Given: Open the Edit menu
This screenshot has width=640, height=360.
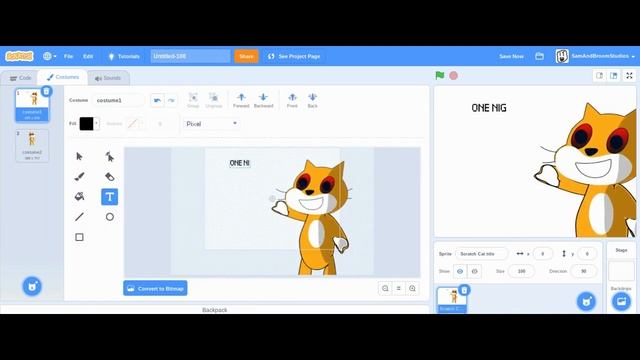Looking at the screenshot, I should pos(88,56).
